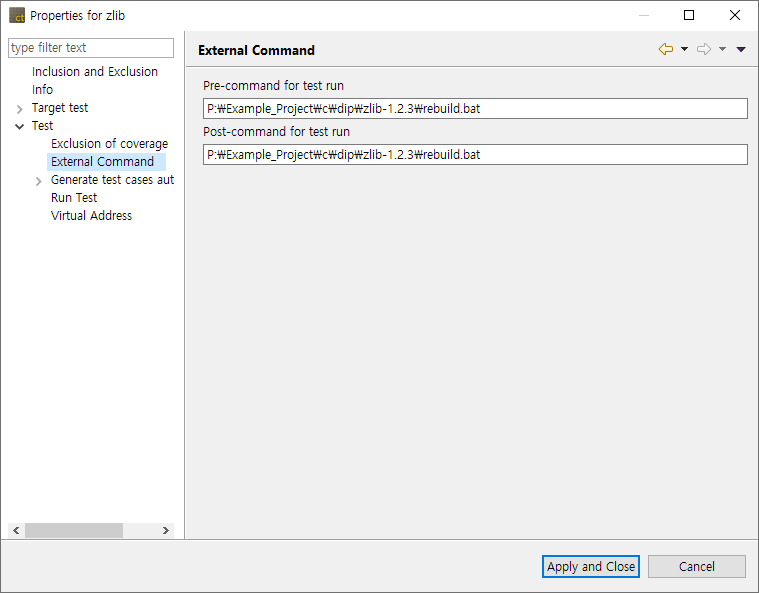Image resolution: width=759 pixels, height=593 pixels.
Task: Open the dialog view menu triangle
Action: [x=741, y=50]
